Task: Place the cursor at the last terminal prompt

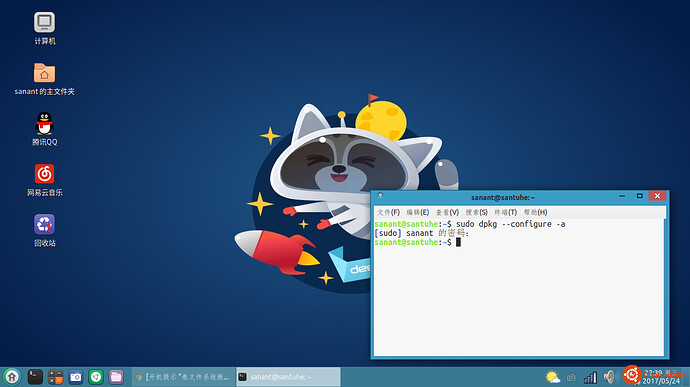Action: pos(458,243)
